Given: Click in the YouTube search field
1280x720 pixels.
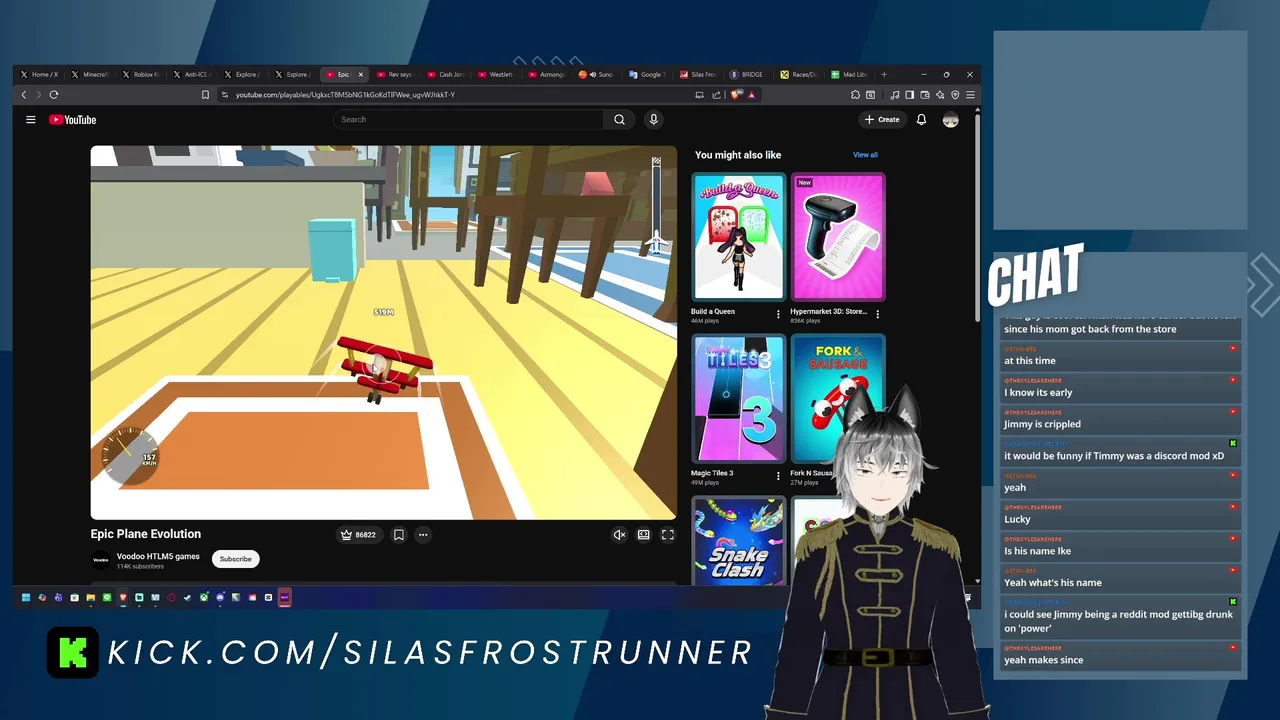Looking at the screenshot, I should point(468,120).
